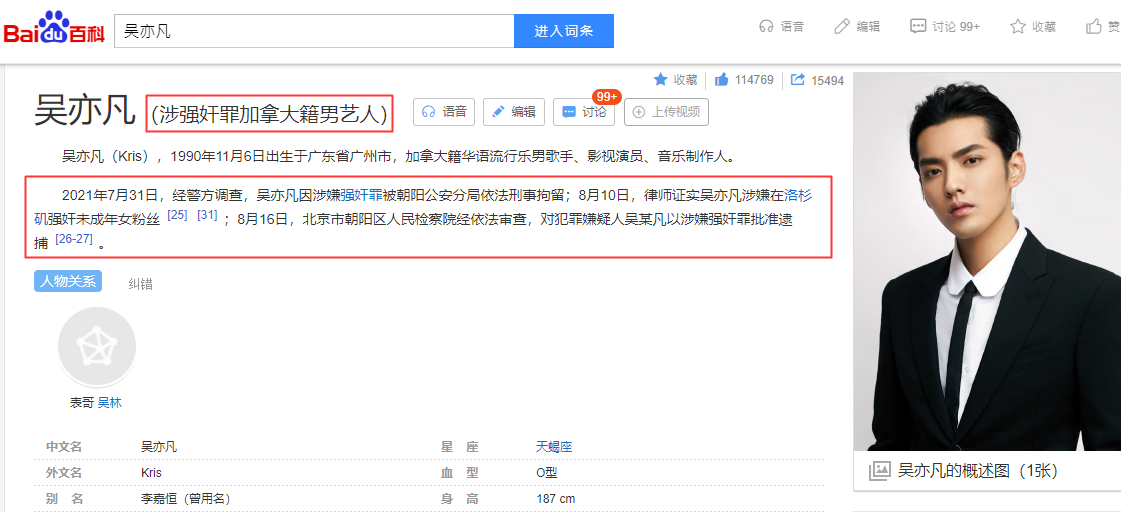The image size is (1121, 512).
Task: Open reference [31] citation
Action: click(207, 215)
